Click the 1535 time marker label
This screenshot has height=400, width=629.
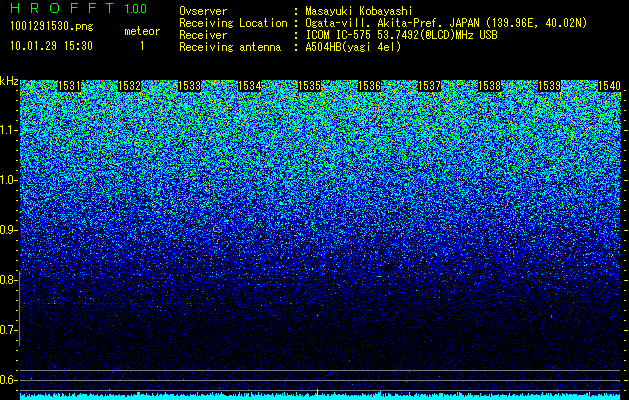[310, 86]
